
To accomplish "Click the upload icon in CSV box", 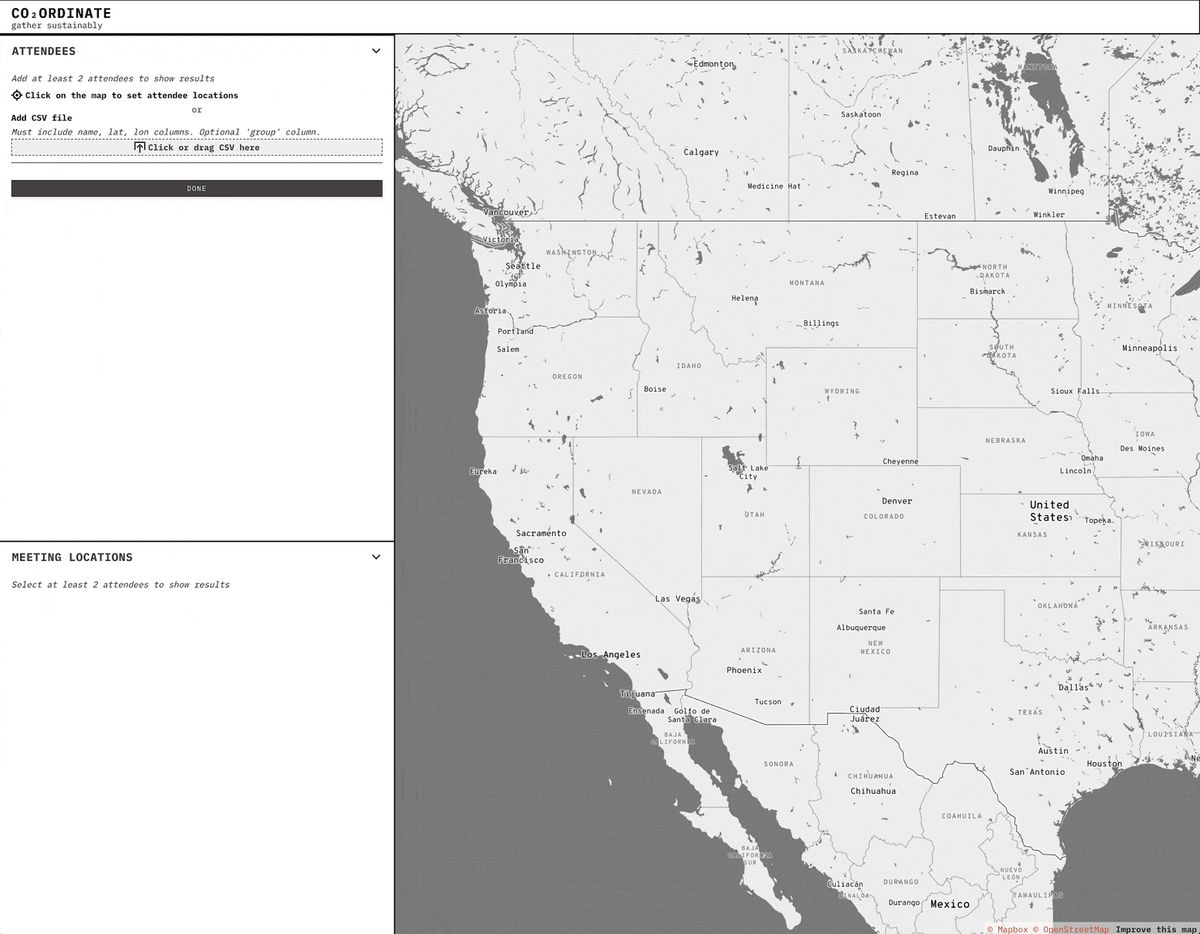I will 140,148.
